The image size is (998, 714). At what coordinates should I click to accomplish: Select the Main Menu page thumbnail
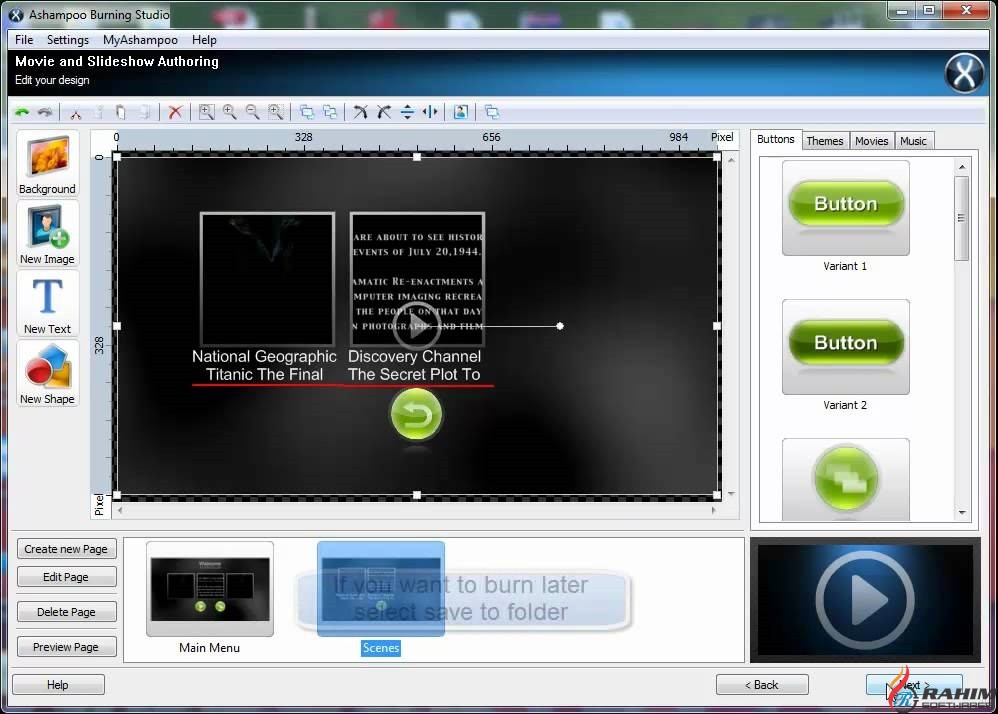point(209,589)
